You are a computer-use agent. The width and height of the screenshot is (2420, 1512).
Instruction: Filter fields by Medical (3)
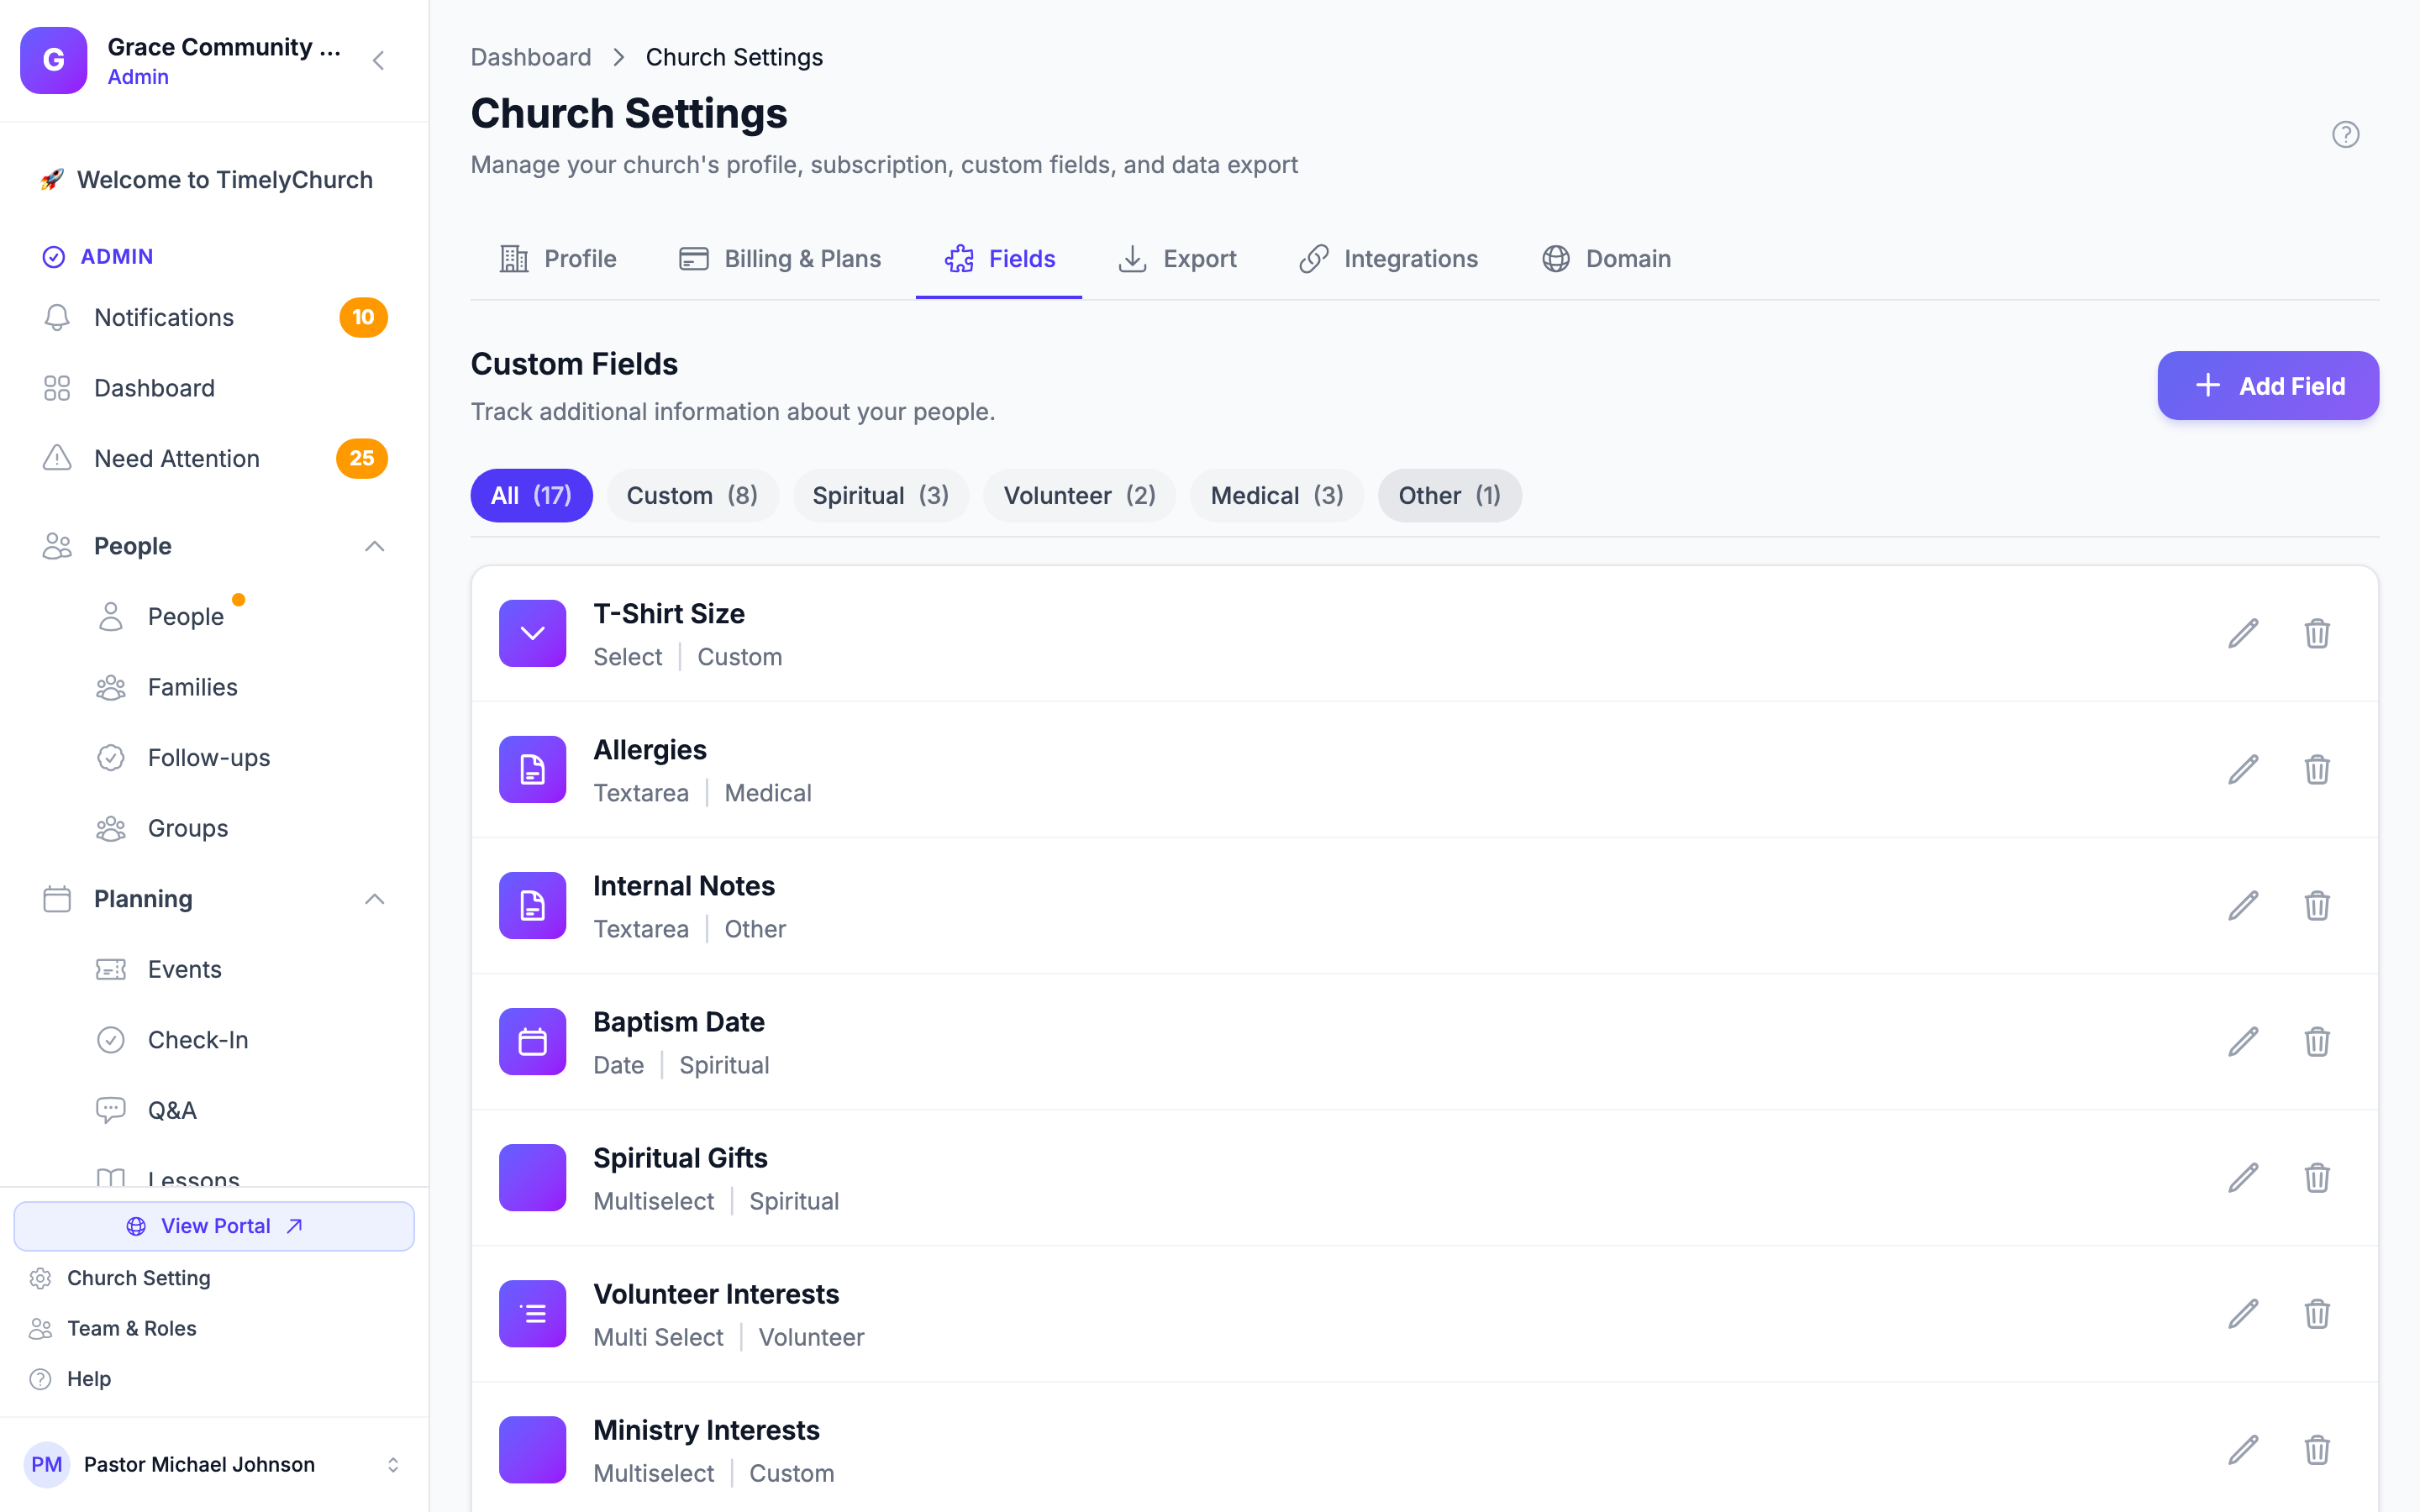pos(1277,495)
